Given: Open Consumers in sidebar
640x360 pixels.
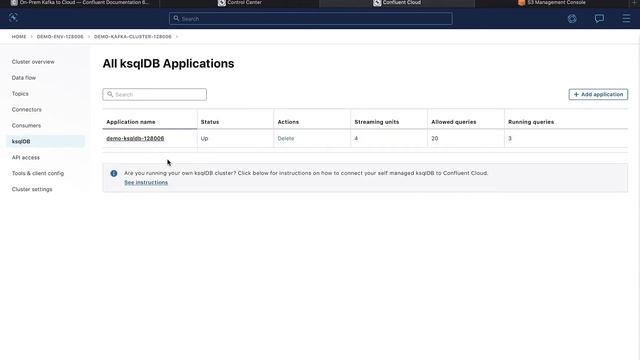Looking at the screenshot, I should pos(26,125).
